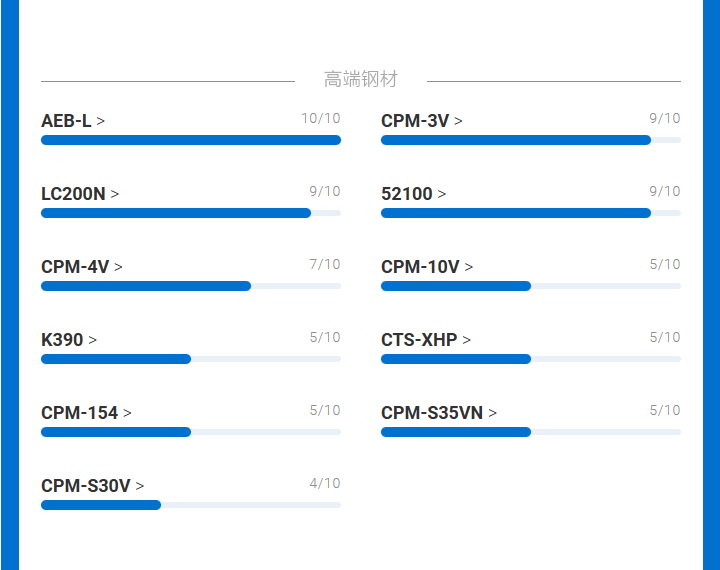Click the AEB-L rating progress bar
This screenshot has height=570, width=720.
click(x=191, y=140)
